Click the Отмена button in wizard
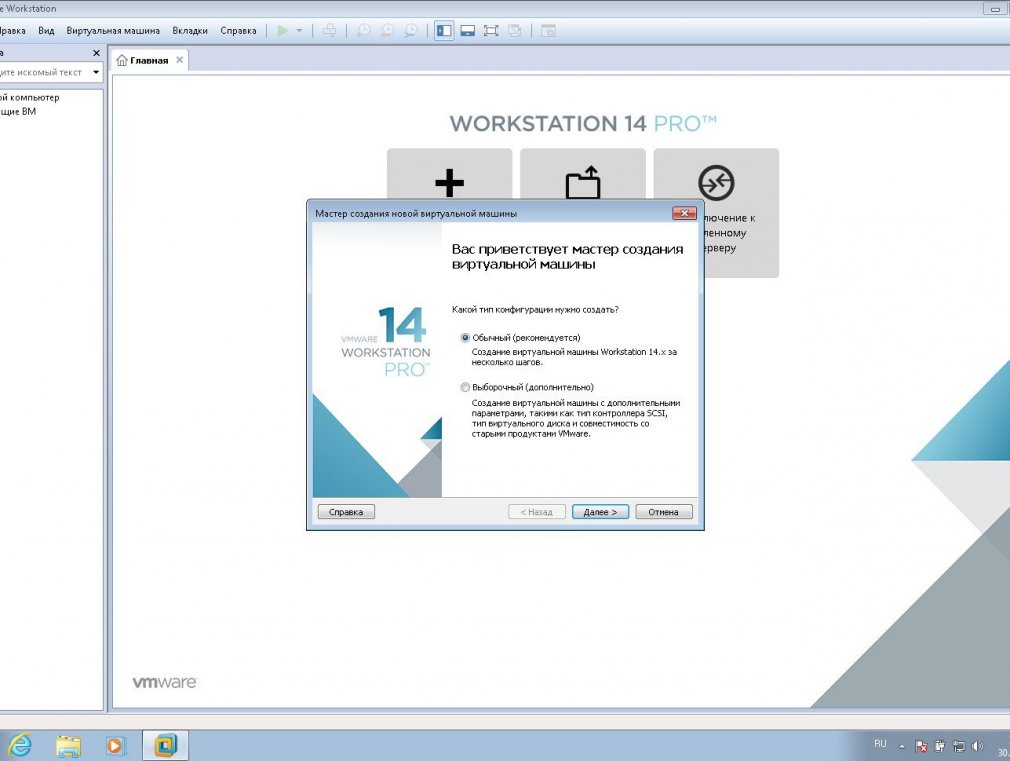 (663, 512)
